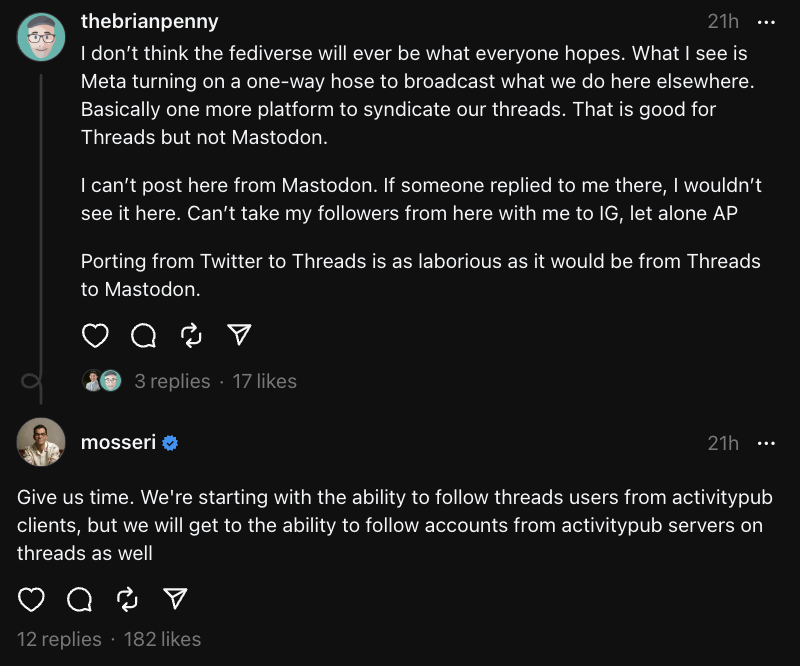Like thebrianpenny's post with heart icon

95,335
